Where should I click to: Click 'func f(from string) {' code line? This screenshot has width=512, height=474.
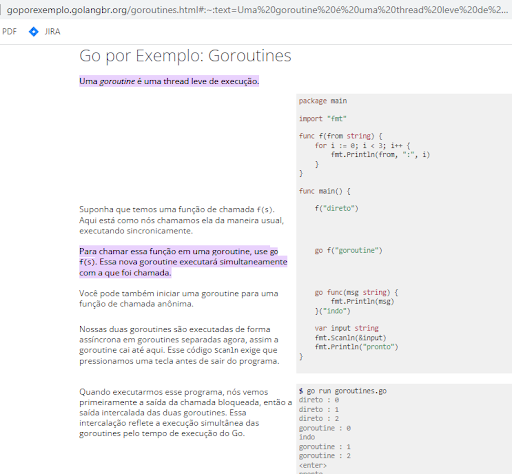click(x=340, y=136)
